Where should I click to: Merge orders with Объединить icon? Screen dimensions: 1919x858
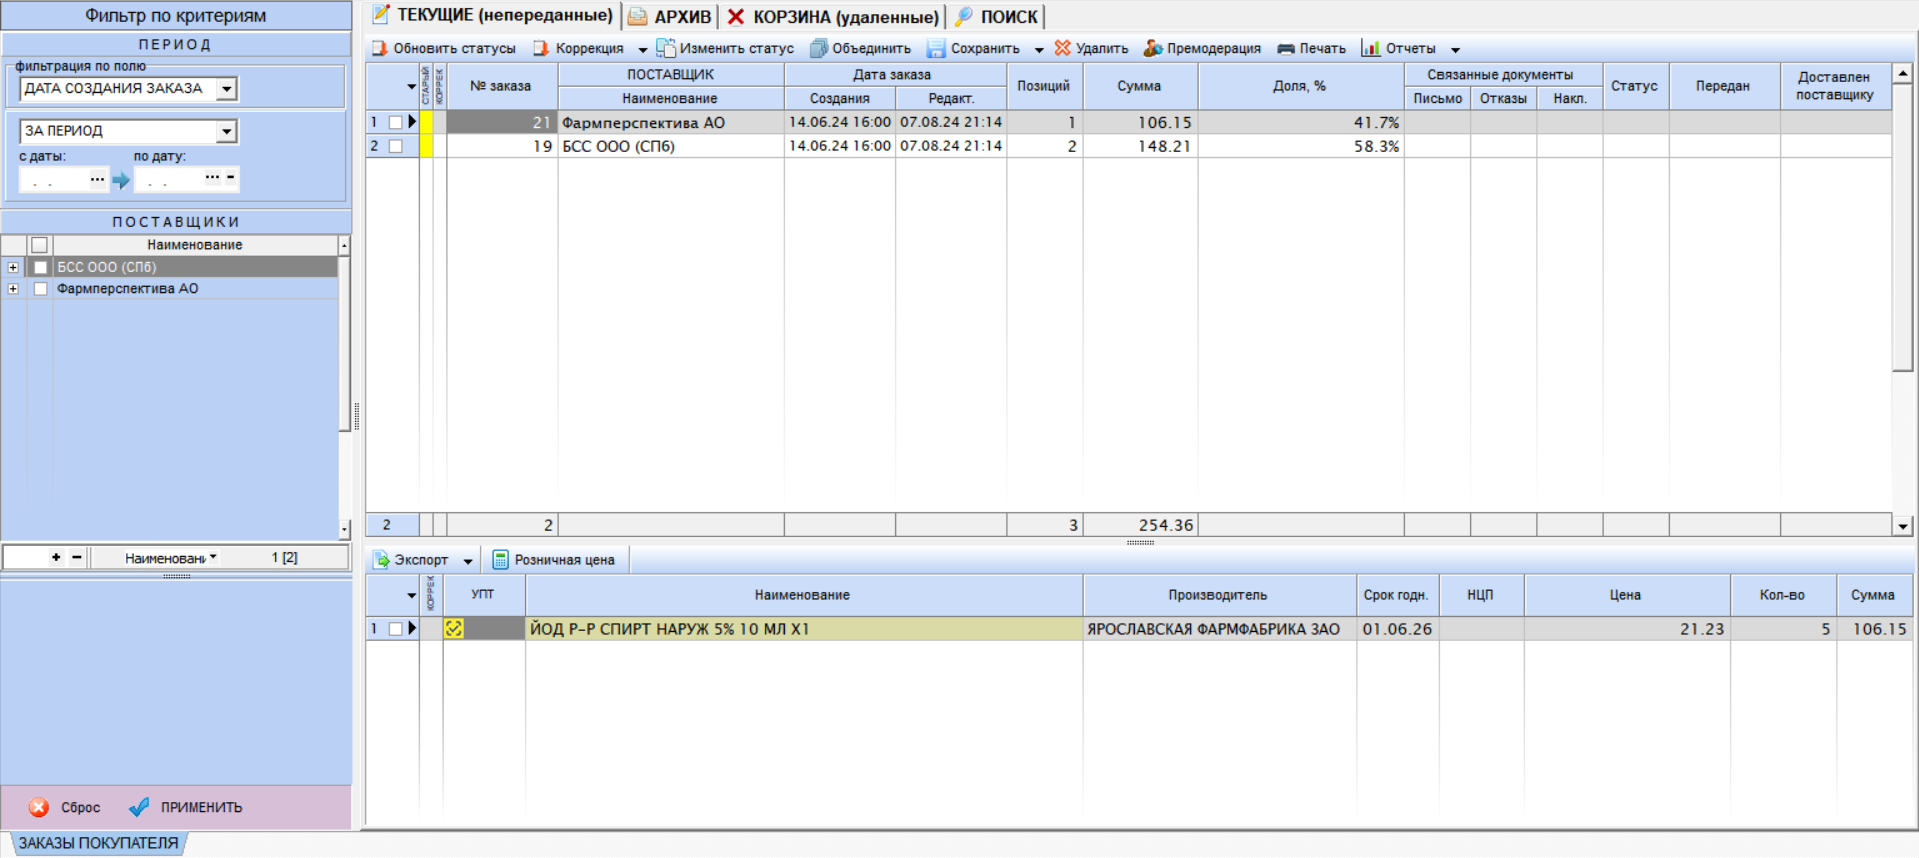pyautogui.click(x=819, y=48)
